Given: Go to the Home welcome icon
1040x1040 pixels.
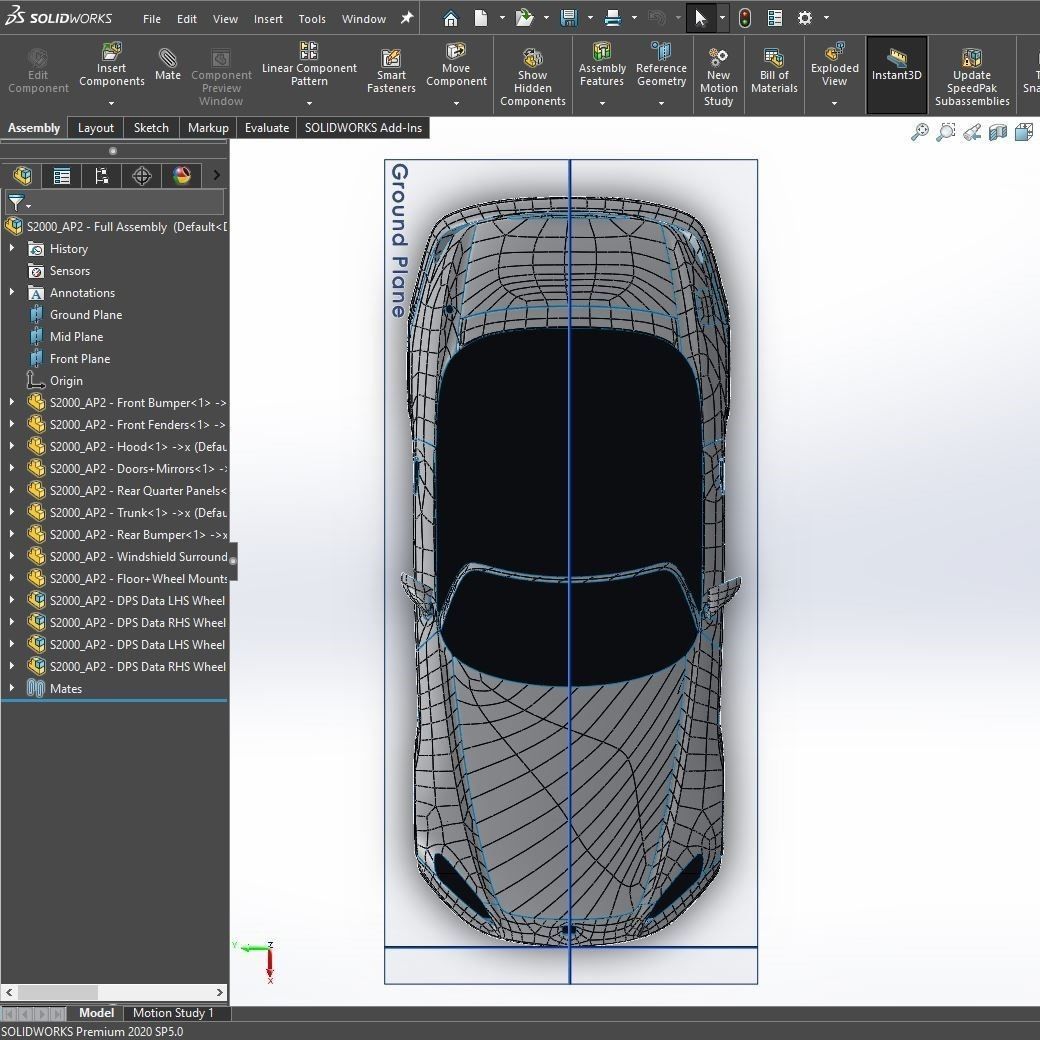Looking at the screenshot, I should 450,18.
